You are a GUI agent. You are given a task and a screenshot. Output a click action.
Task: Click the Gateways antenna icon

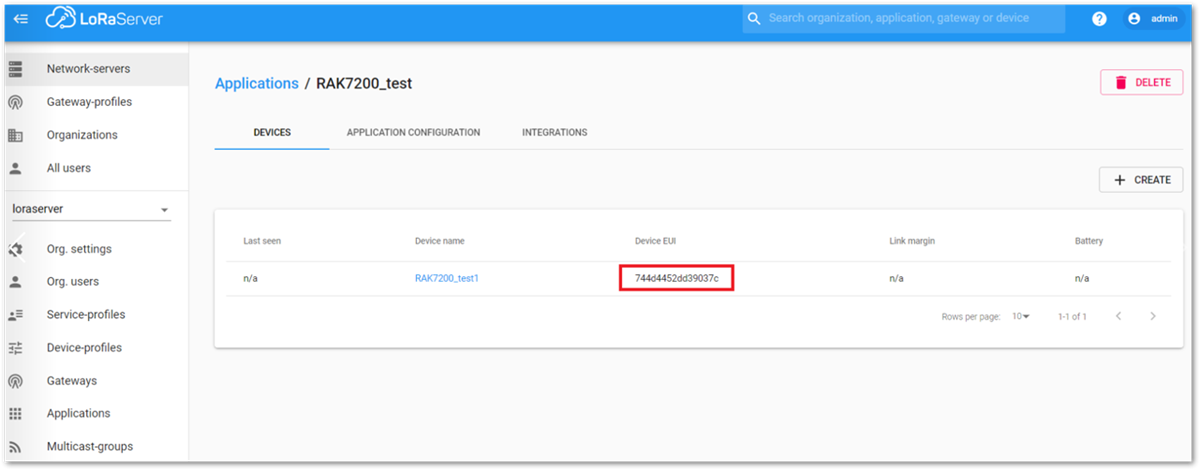pos(15,381)
